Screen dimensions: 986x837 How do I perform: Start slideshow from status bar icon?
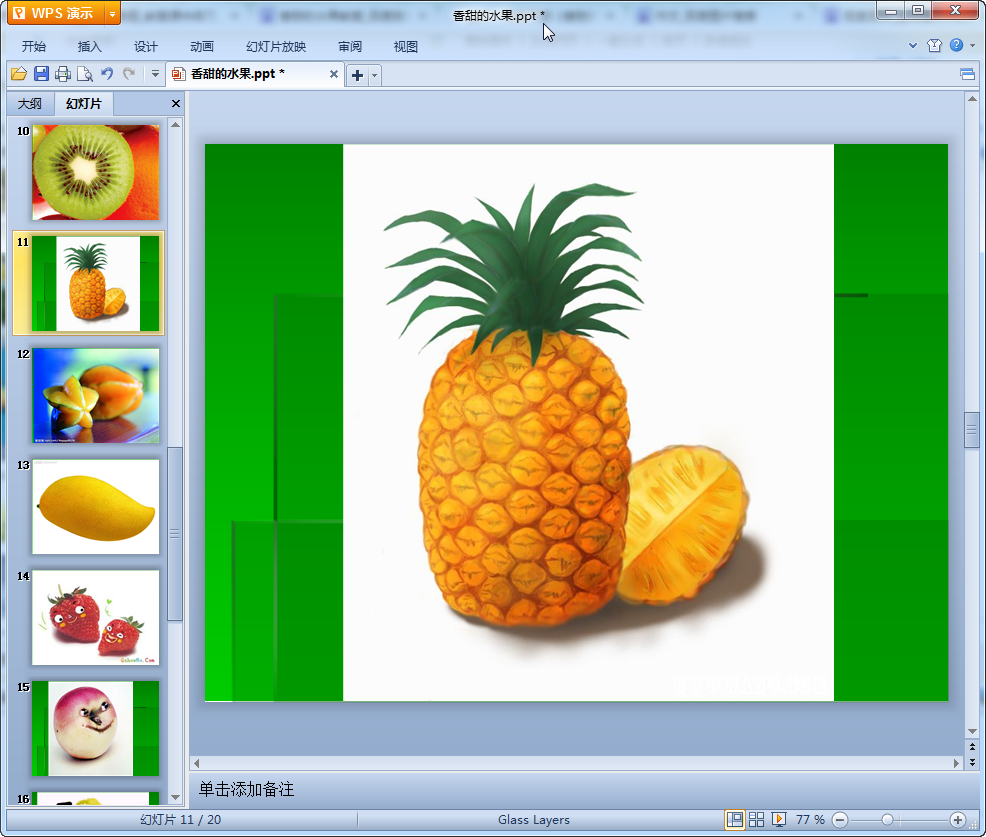778,819
